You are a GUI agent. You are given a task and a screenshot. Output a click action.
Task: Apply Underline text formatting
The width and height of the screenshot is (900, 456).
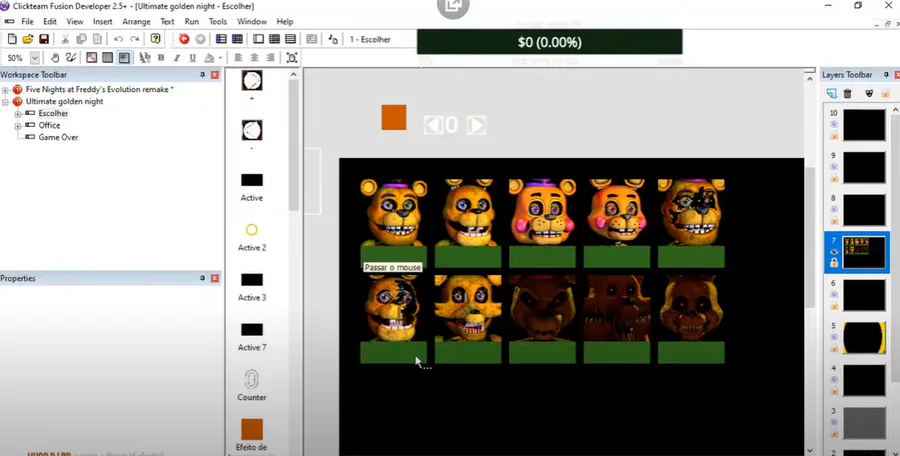coord(193,57)
